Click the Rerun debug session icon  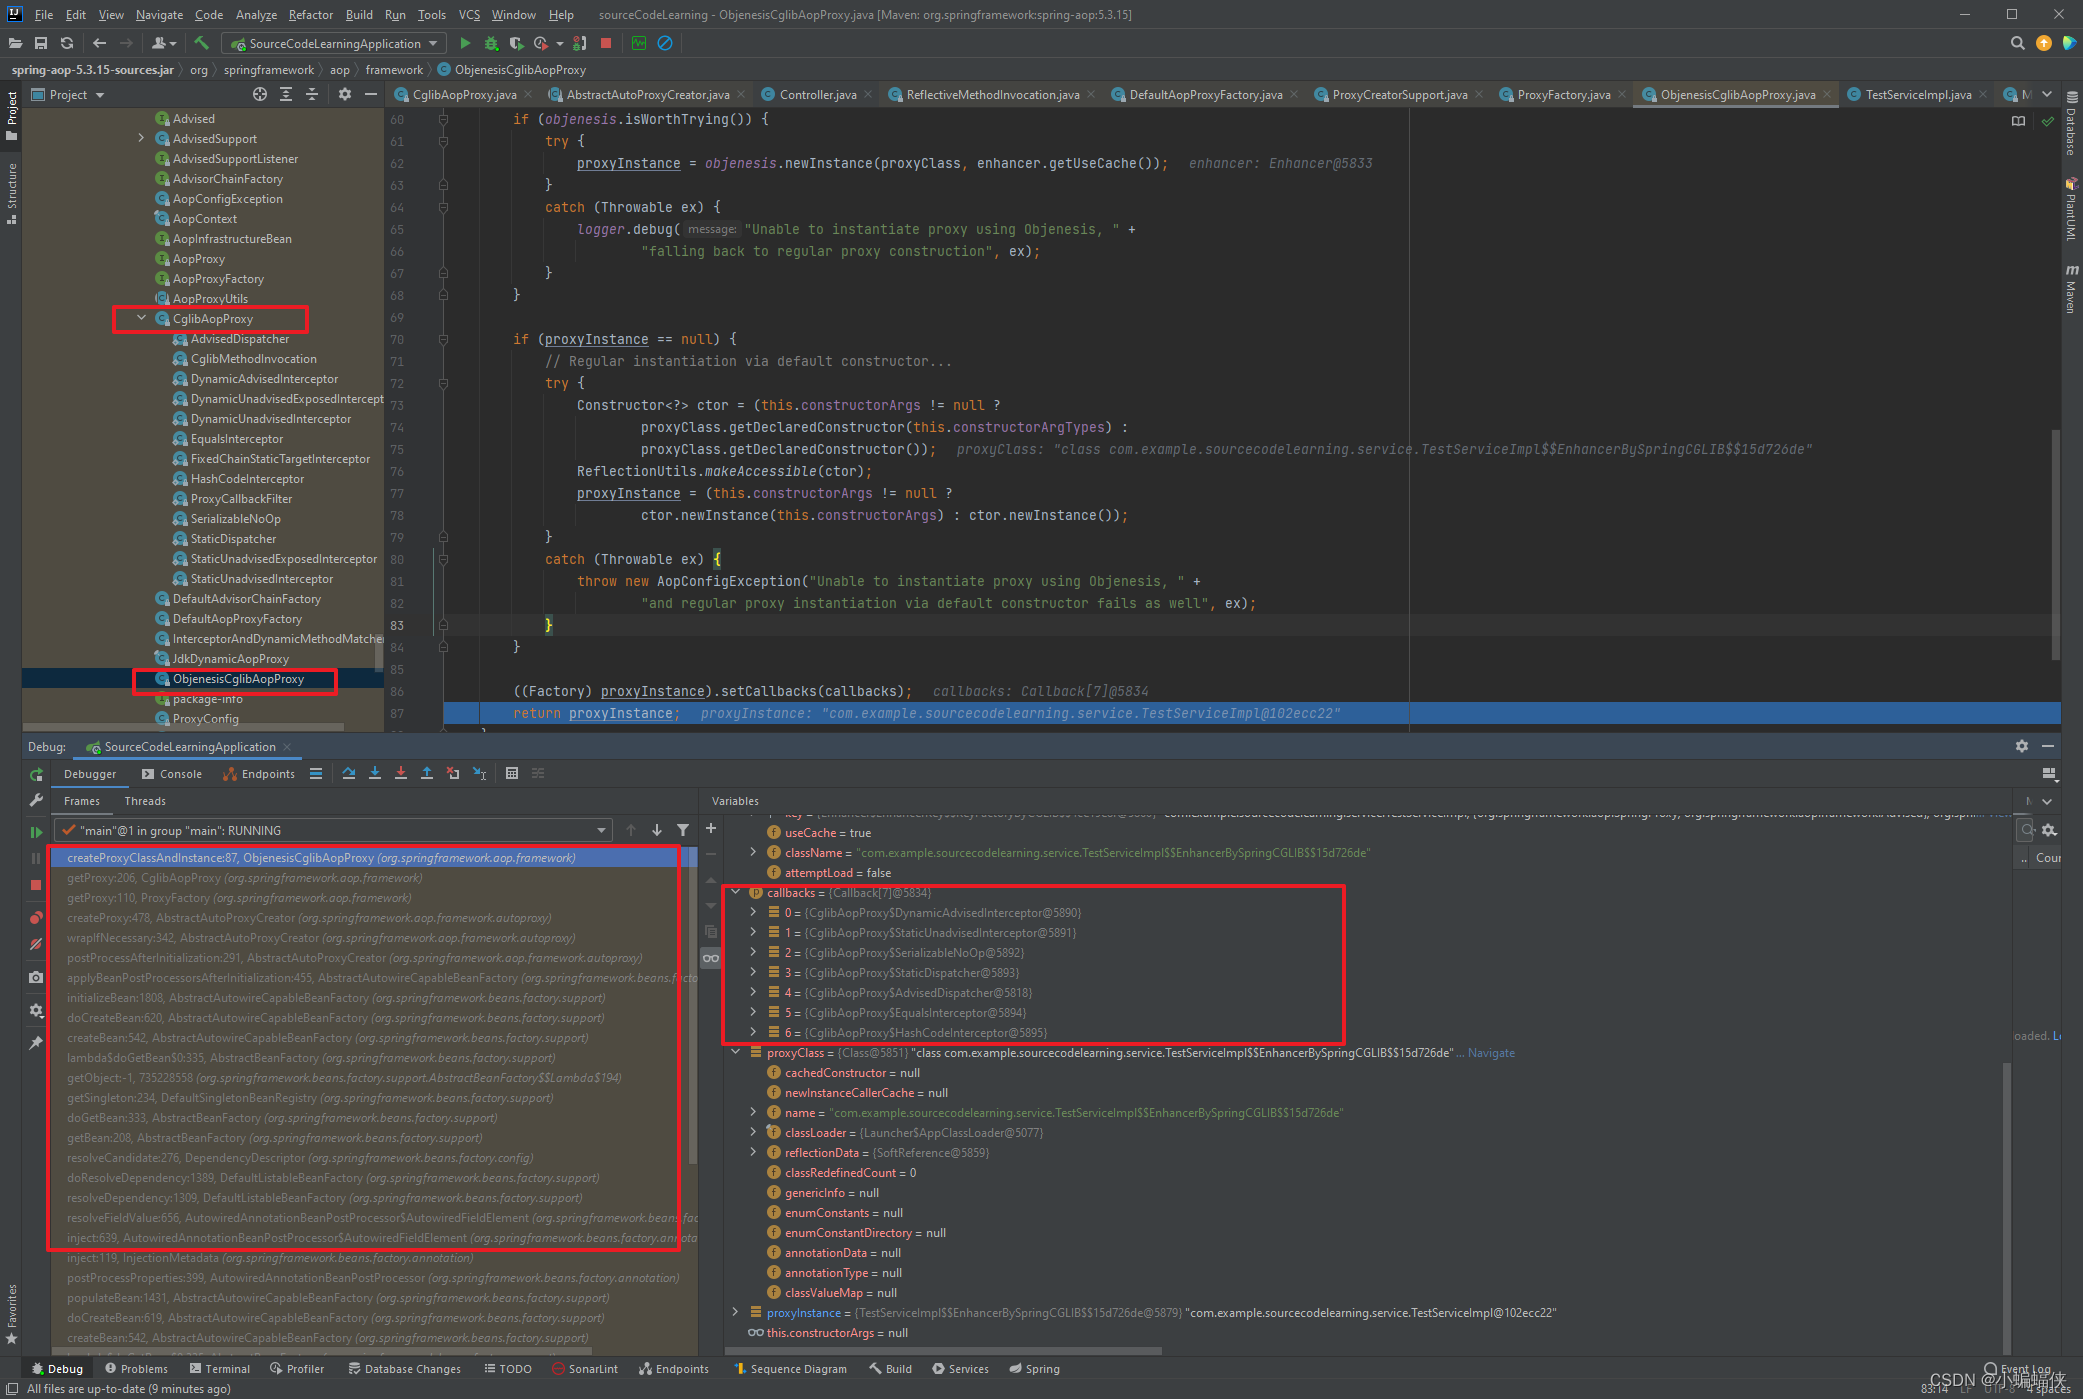tap(36, 775)
